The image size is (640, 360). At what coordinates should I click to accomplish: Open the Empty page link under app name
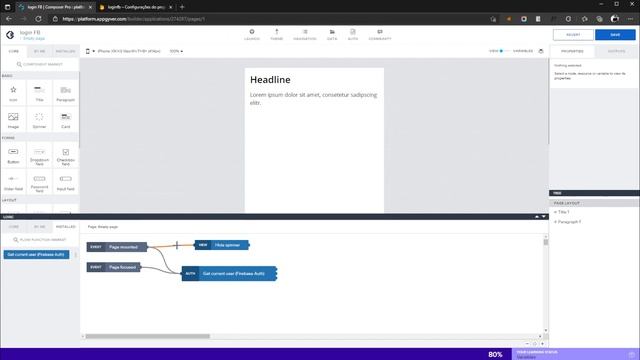[34, 38]
